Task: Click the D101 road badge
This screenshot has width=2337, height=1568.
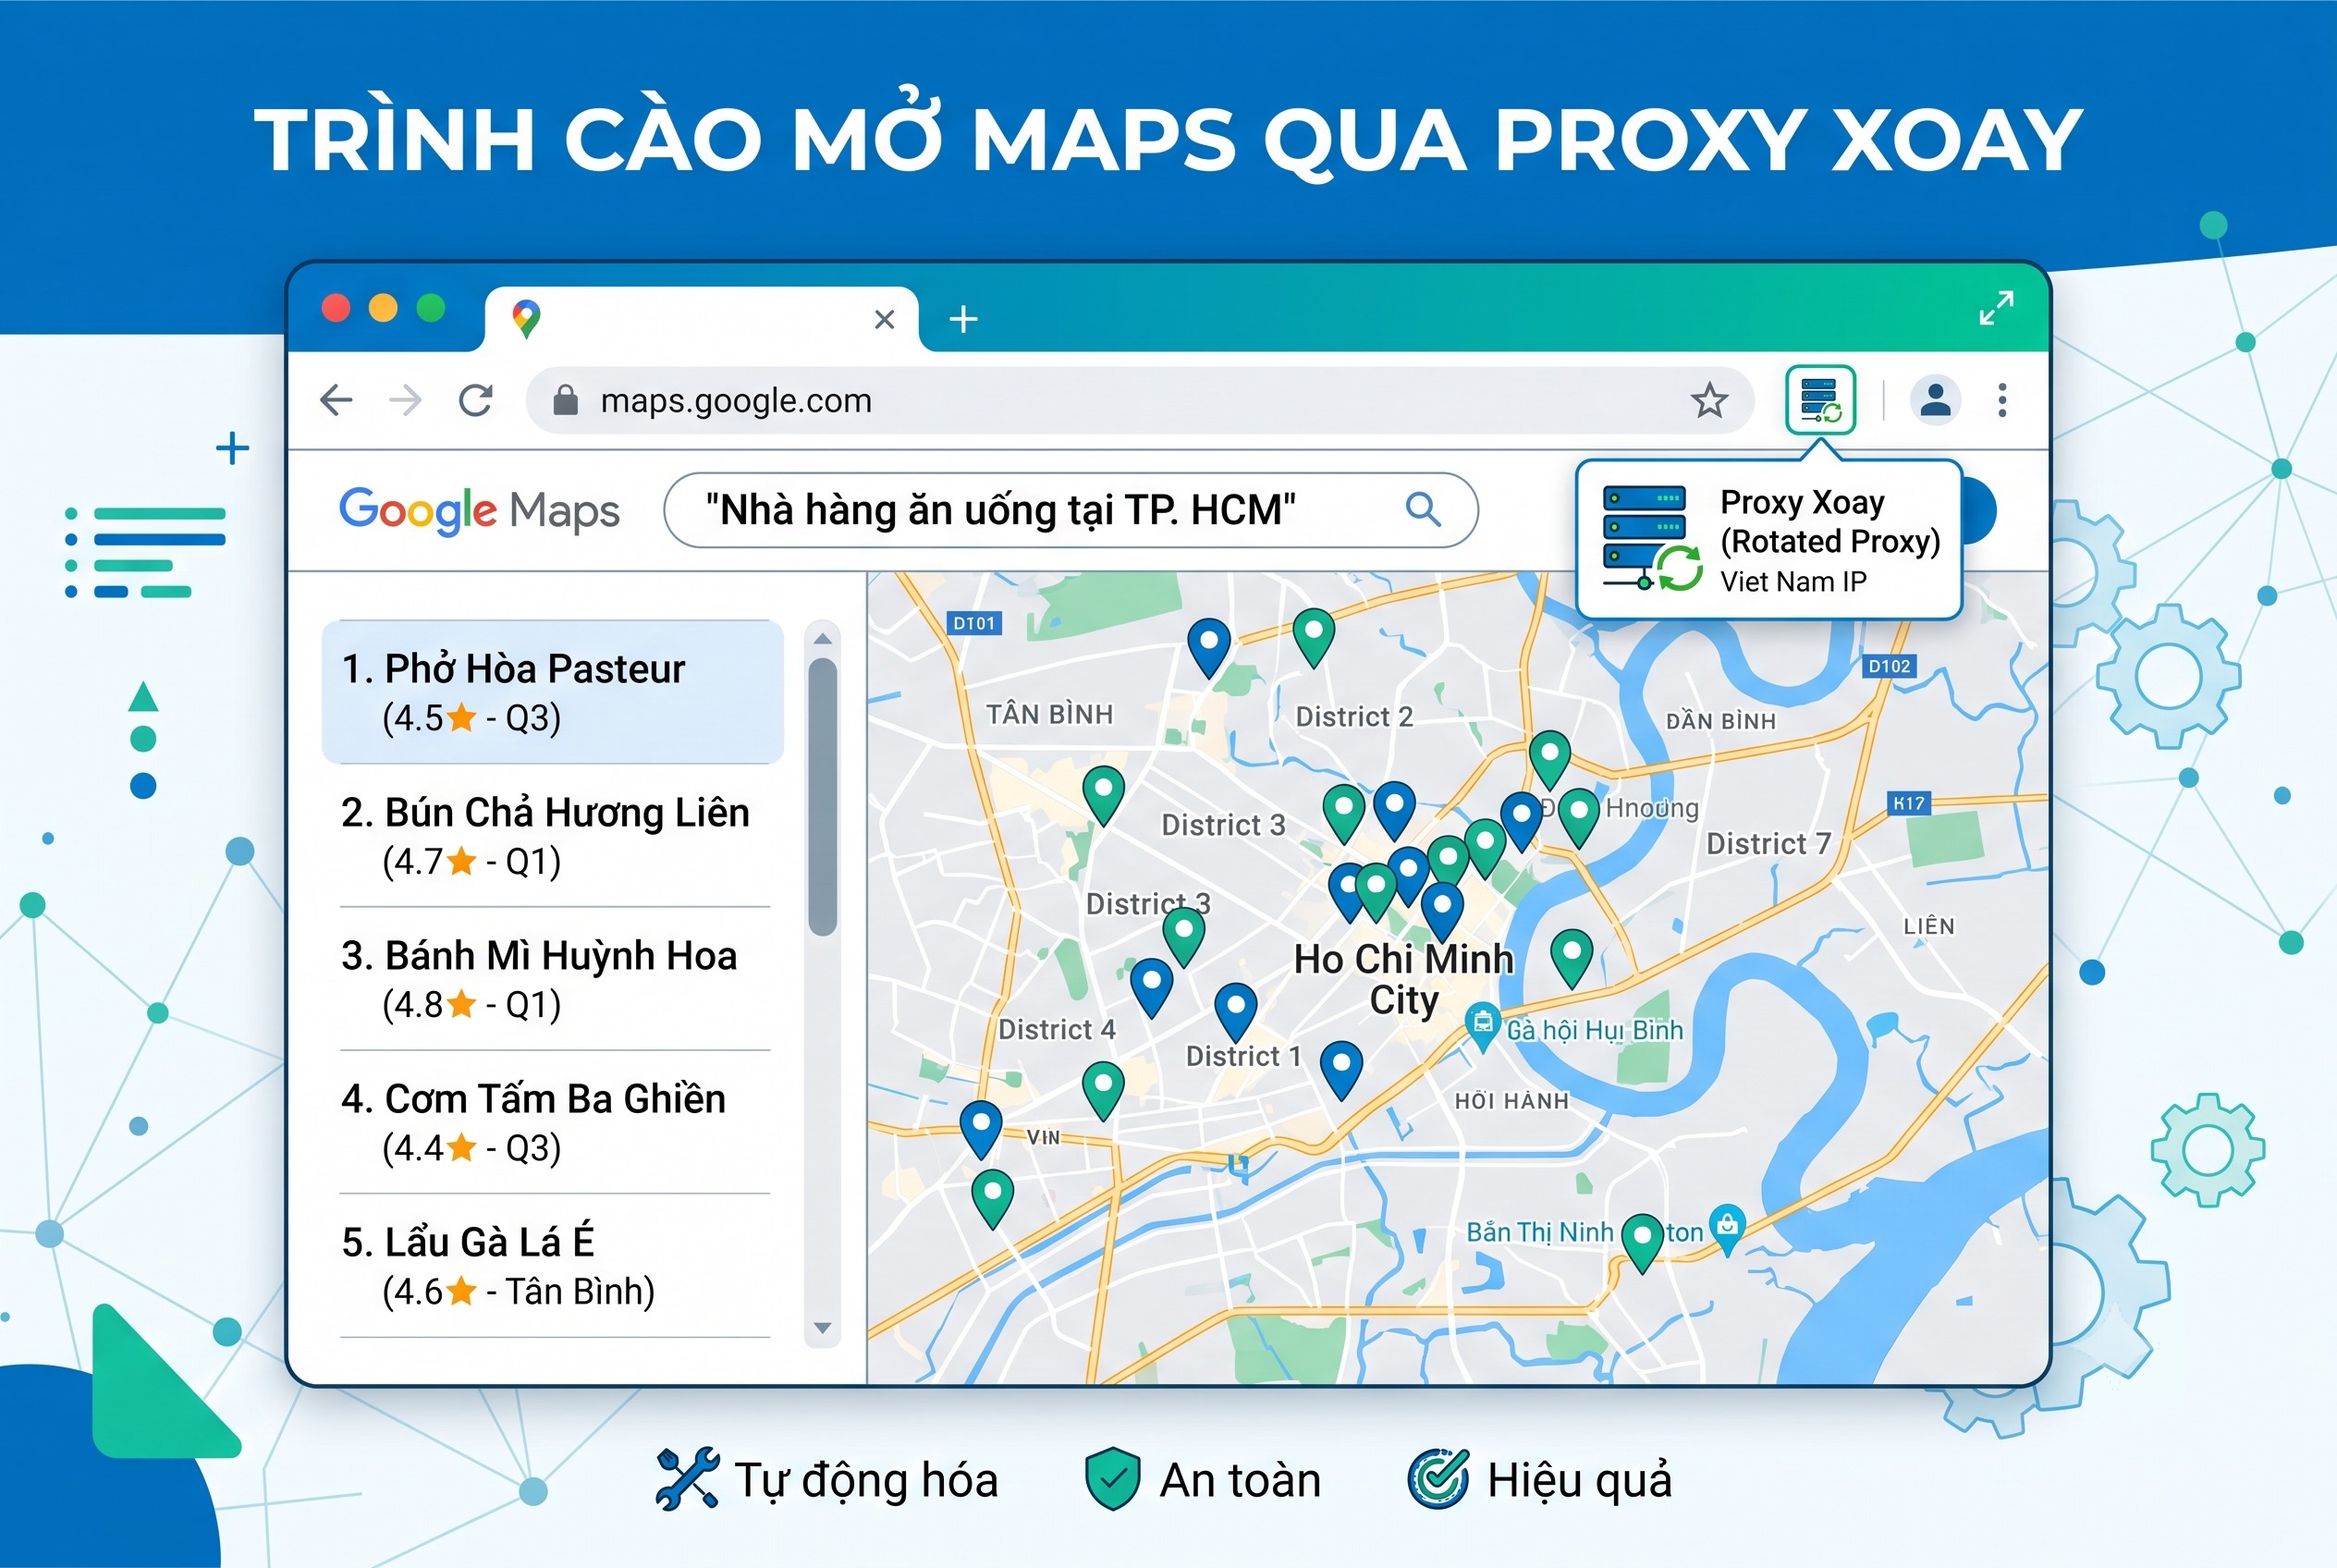Action: [974, 623]
